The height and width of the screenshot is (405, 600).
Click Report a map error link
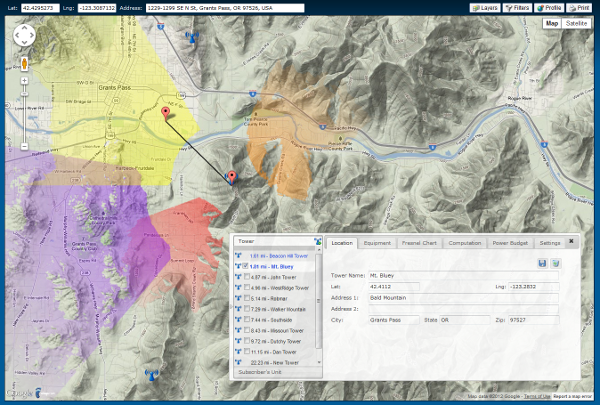pyautogui.click(x=572, y=396)
